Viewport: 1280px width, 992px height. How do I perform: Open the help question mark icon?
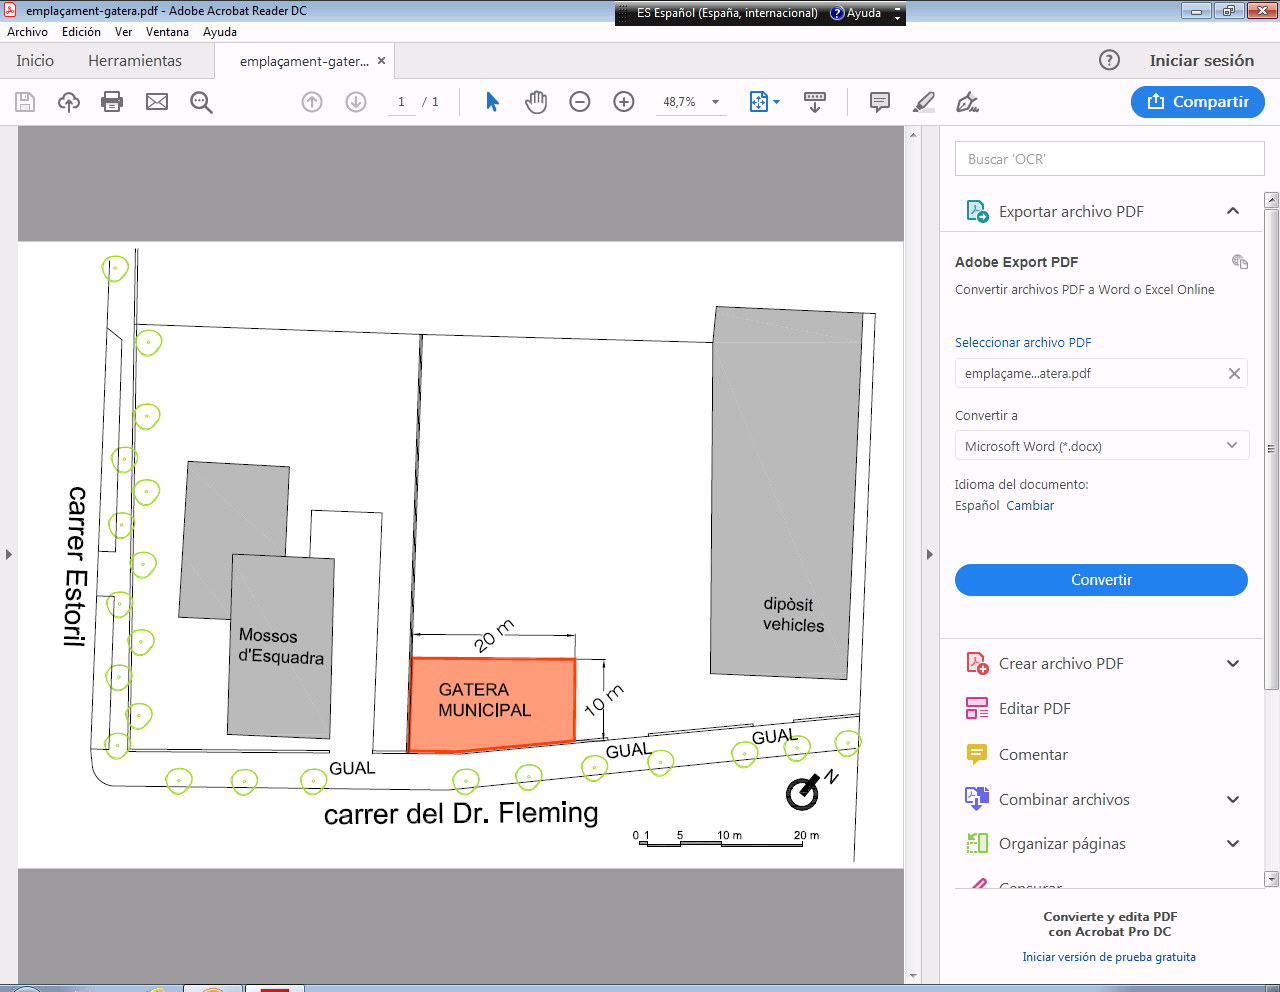click(1109, 60)
